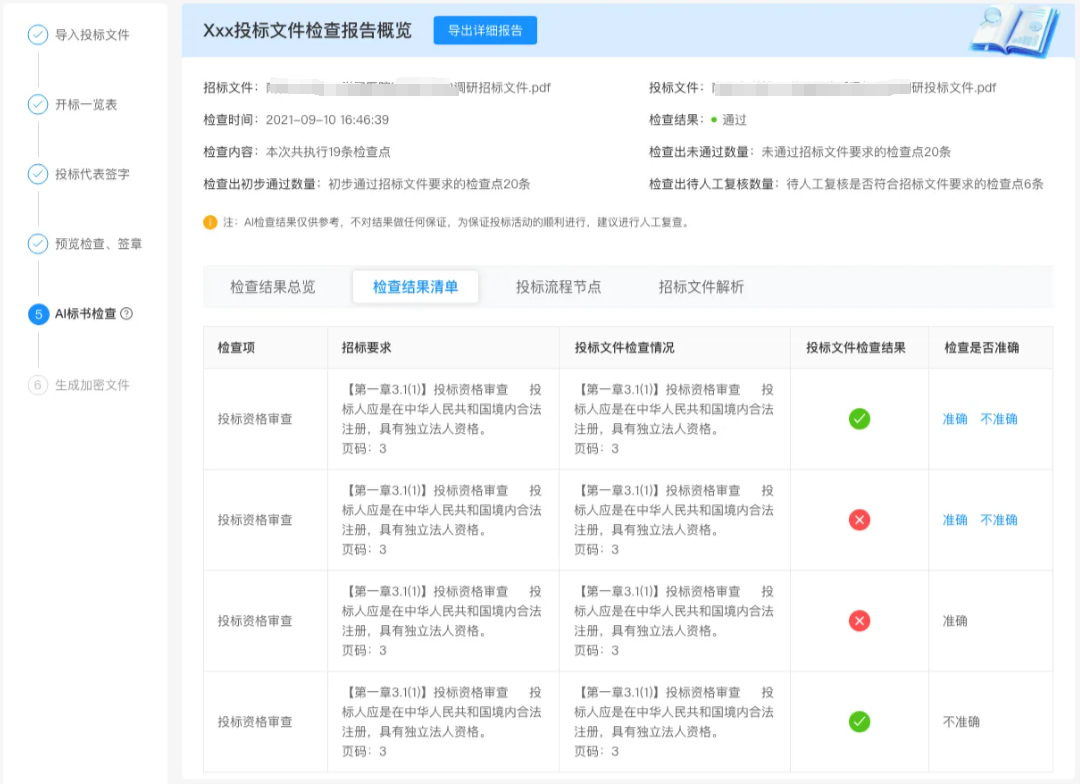Click step number 6 circle icon
Screen dimensions: 1080x784
[38, 384]
